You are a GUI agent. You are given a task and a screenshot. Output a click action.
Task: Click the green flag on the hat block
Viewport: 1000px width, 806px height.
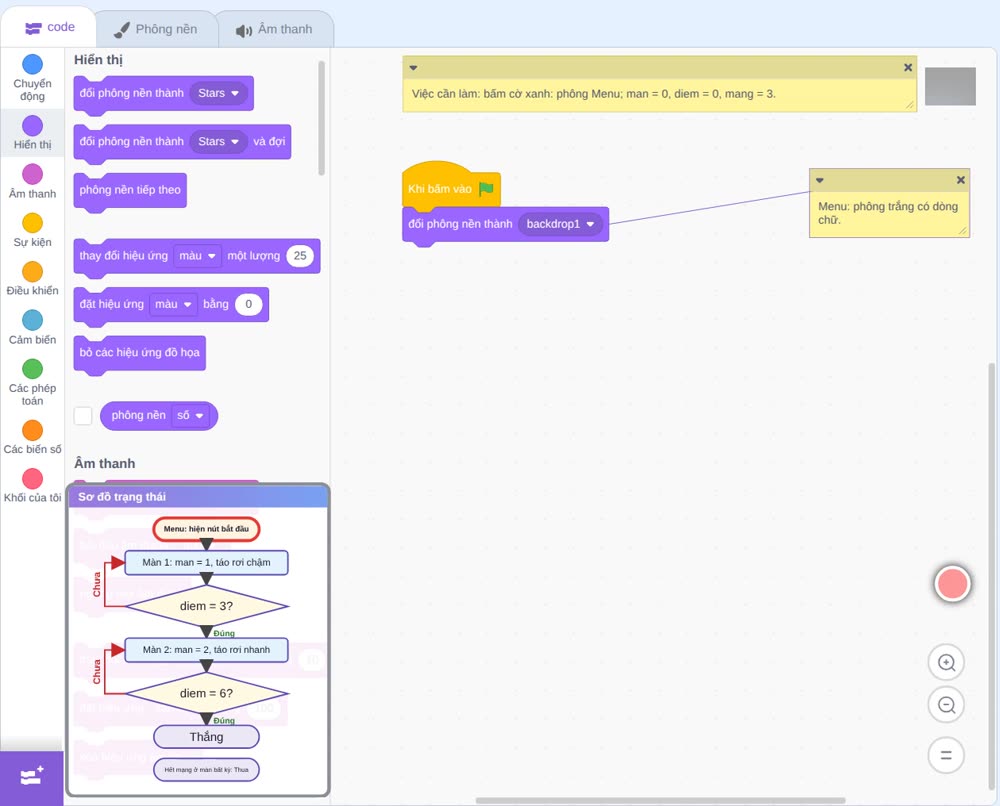[x=486, y=189]
